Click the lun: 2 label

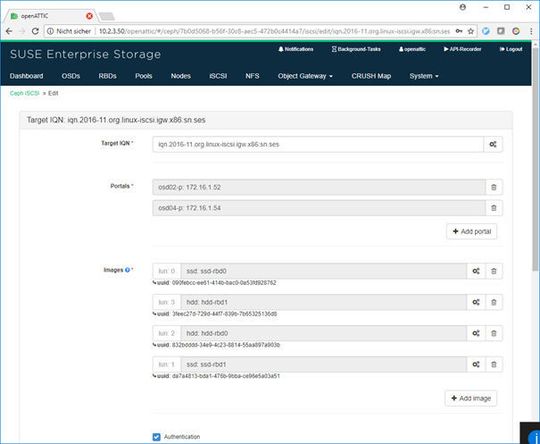pyautogui.click(x=167, y=333)
